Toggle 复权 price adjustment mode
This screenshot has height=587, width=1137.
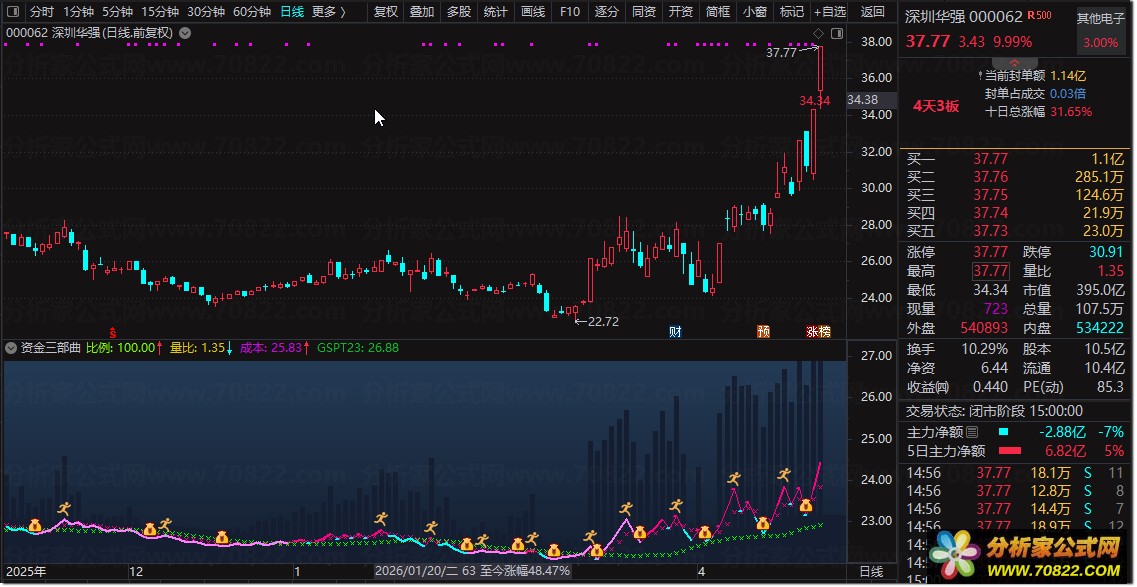(385, 12)
